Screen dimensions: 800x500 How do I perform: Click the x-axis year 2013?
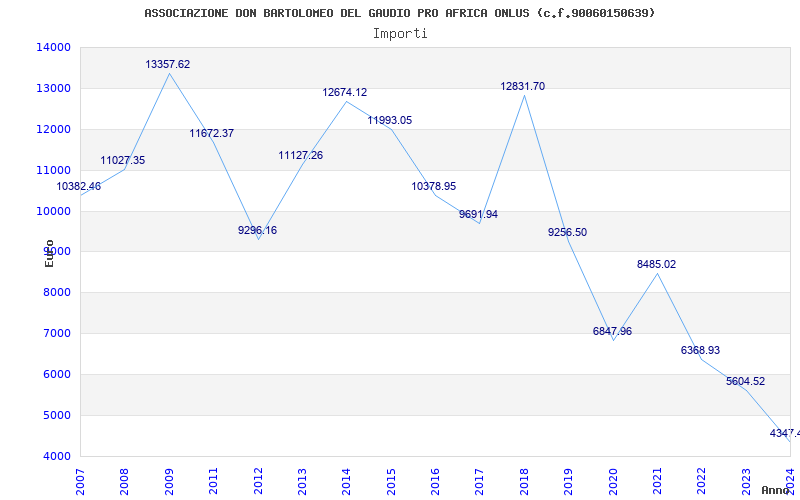(302, 481)
